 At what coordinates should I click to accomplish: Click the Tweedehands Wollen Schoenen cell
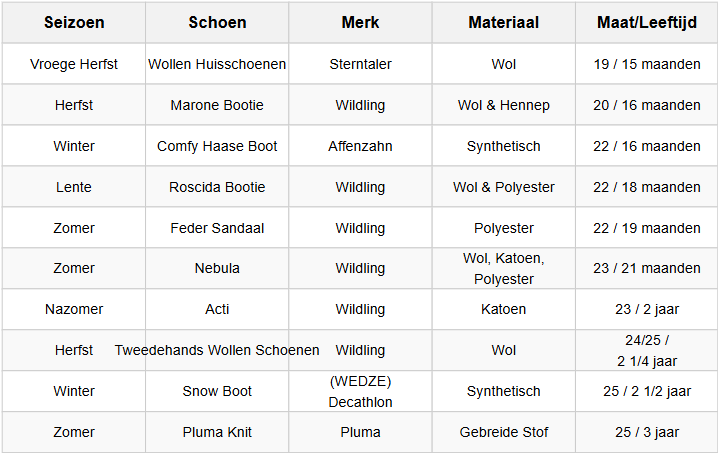pyautogui.click(x=217, y=350)
